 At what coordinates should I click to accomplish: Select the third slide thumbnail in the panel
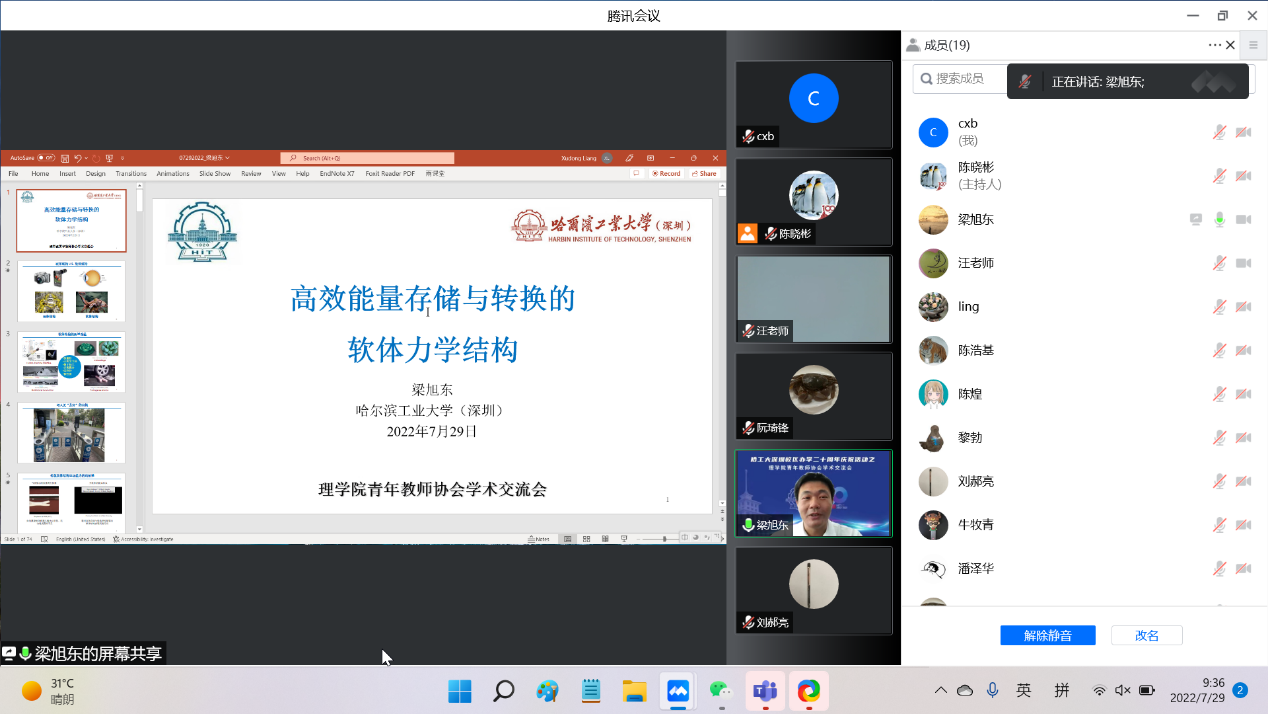(70, 363)
